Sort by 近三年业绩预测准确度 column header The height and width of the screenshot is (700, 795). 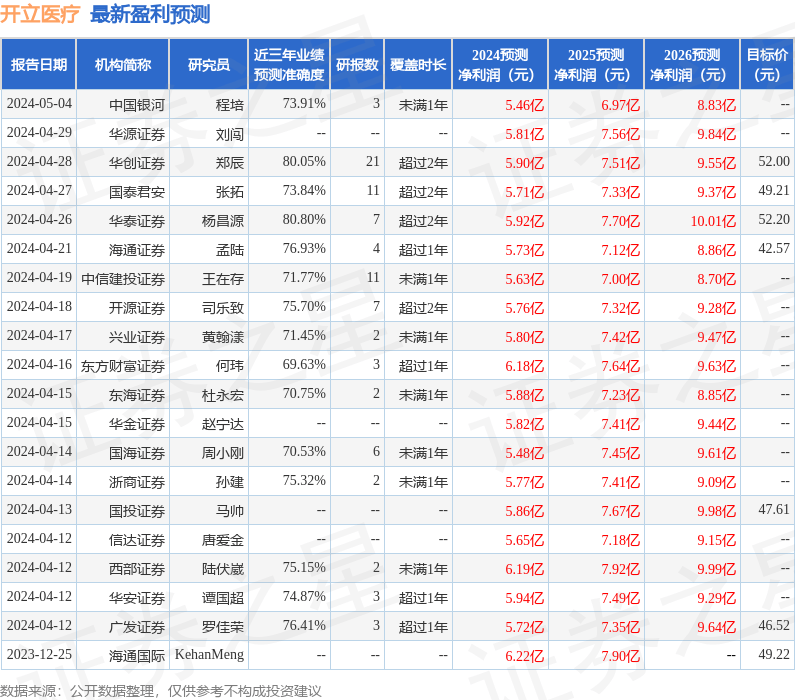pos(288,64)
